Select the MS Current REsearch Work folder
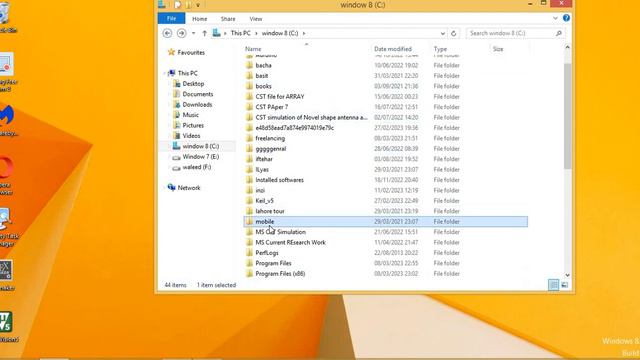This screenshot has width=640, height=360. point(290,242)
